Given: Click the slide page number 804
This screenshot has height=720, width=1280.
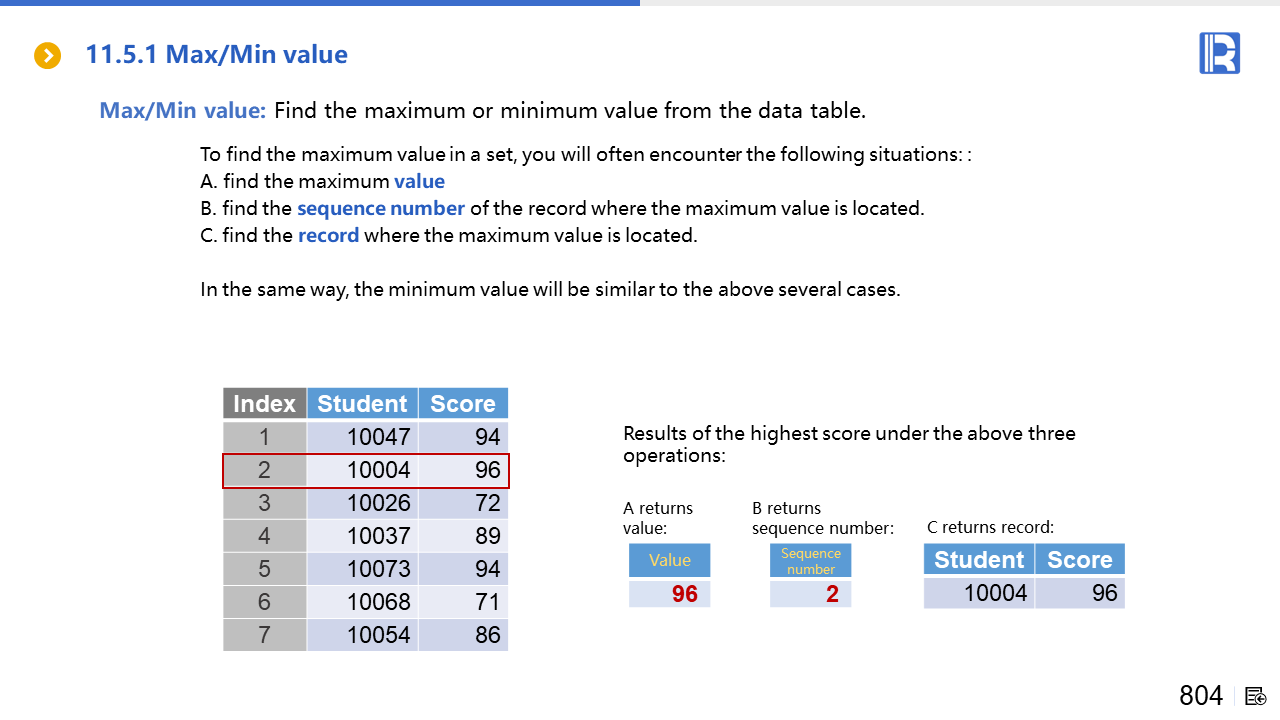Looking at the screenshot, I should click(x=1200, y=696).
